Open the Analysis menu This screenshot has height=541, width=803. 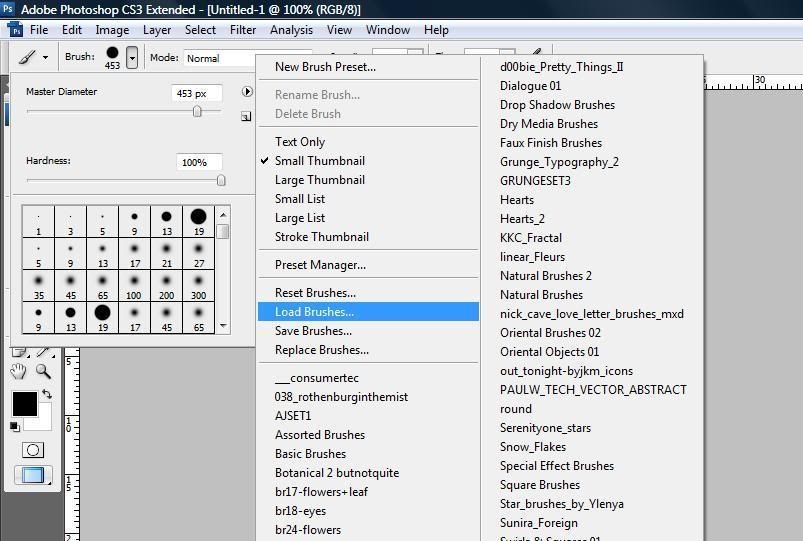tap(291, 30)
